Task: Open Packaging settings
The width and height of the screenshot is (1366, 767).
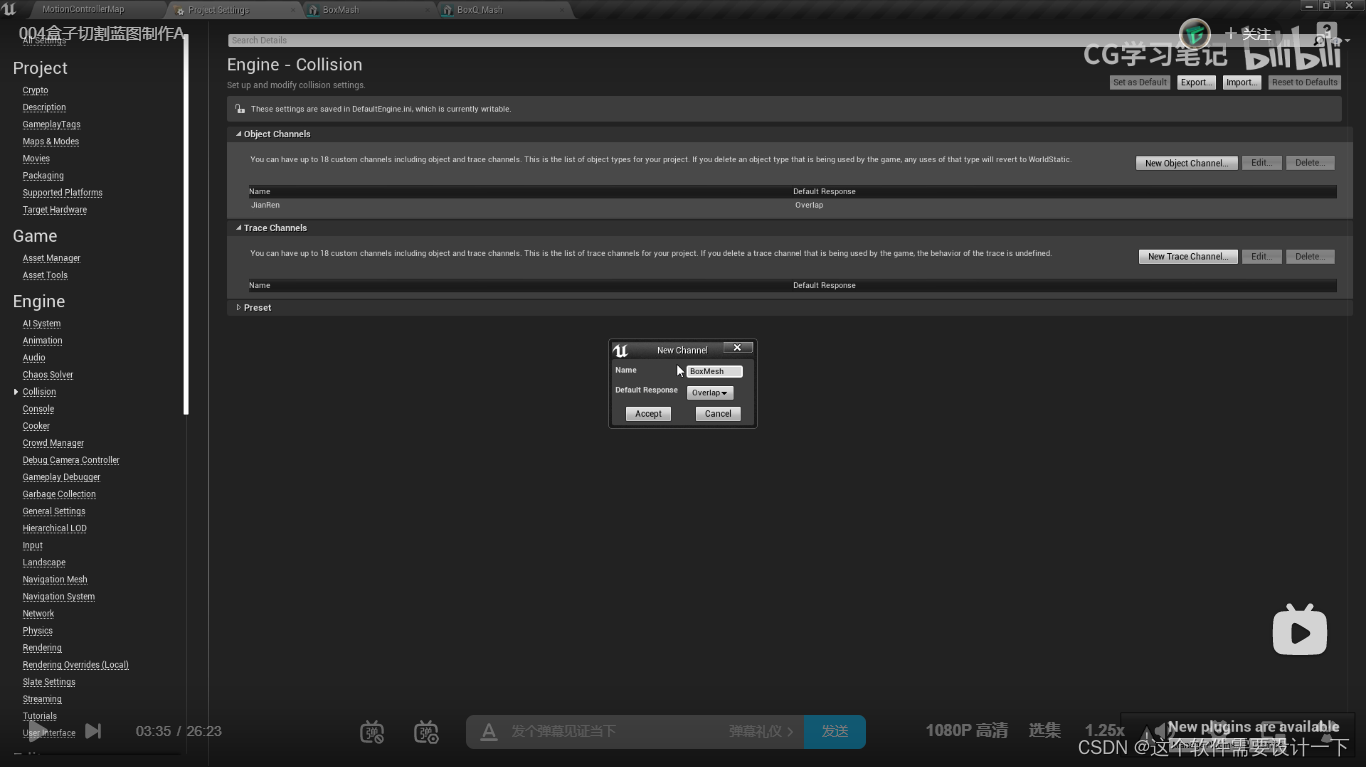Action: coord(43,175)
